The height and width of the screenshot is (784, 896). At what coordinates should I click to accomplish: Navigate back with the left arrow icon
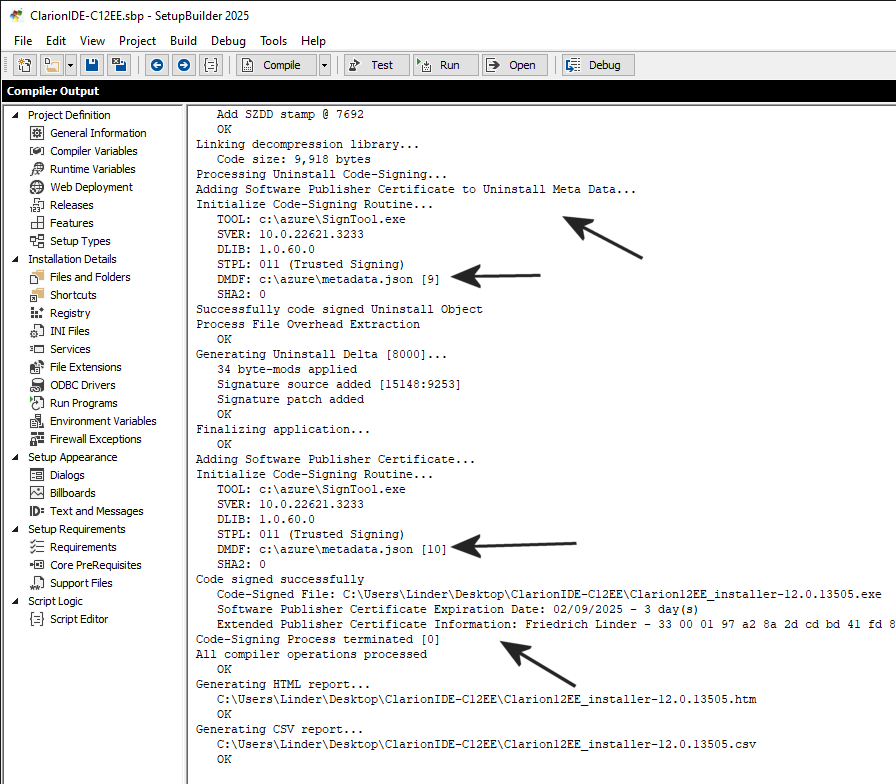156,65
